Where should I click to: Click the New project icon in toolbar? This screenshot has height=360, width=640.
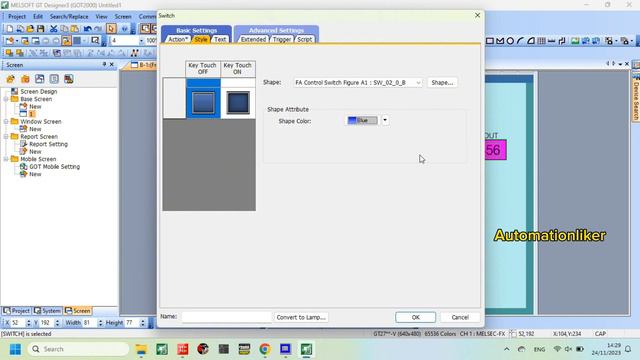coord(9,29)
